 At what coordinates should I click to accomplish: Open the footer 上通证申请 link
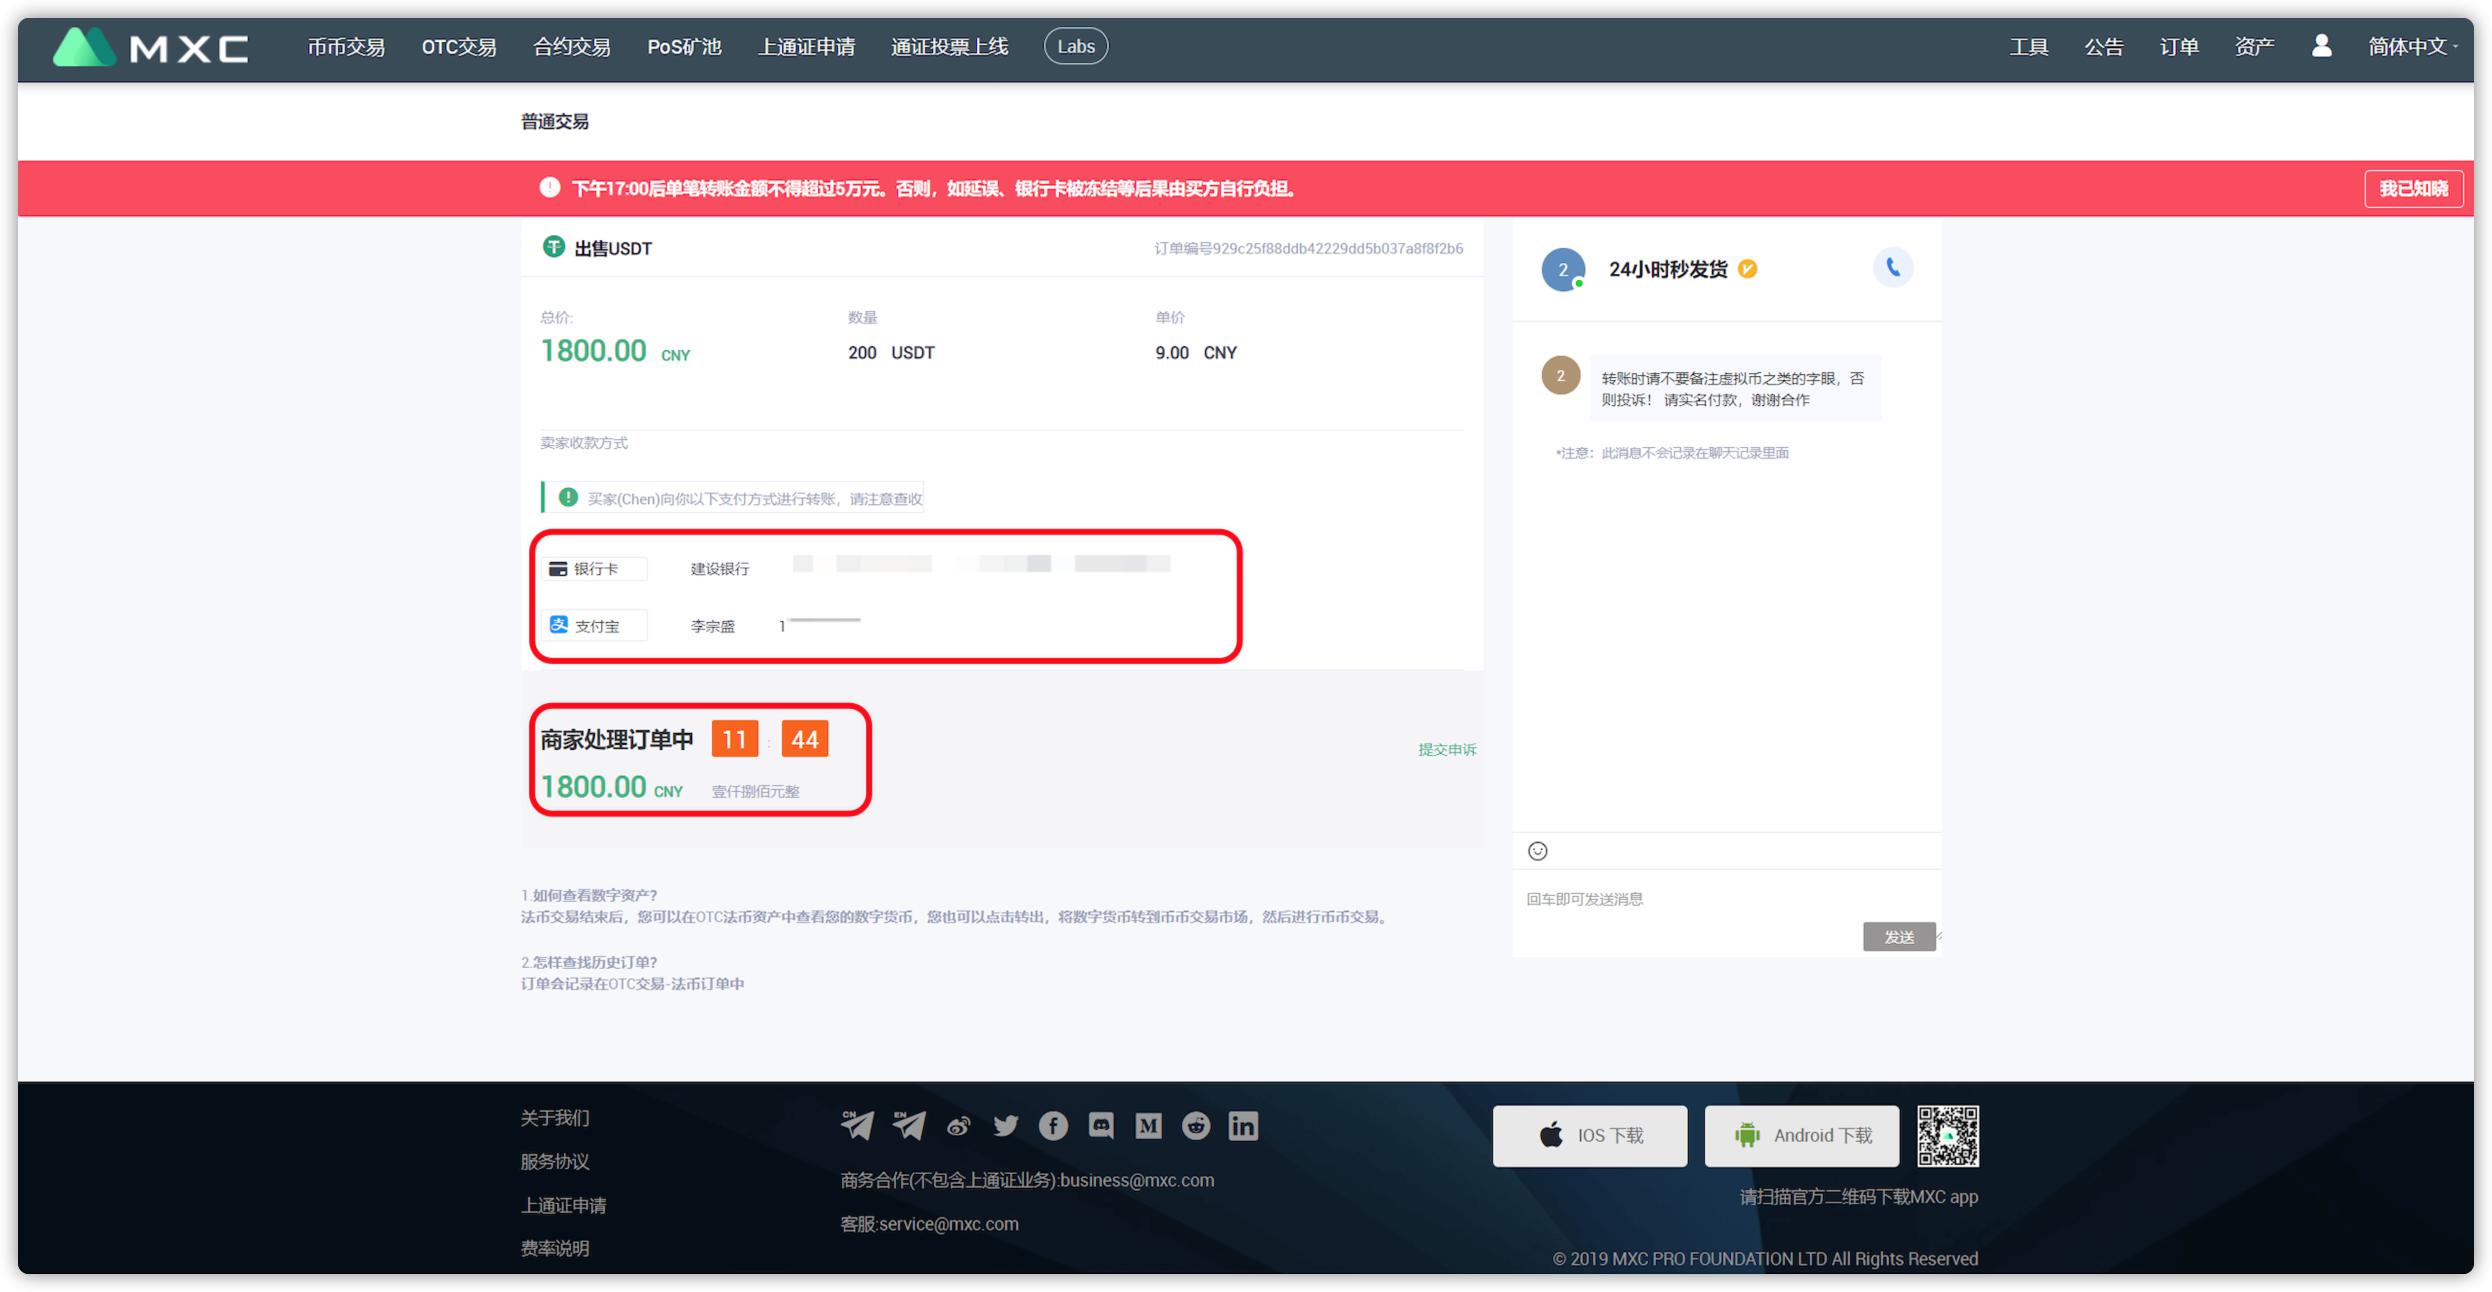(x=563, y=1205)
